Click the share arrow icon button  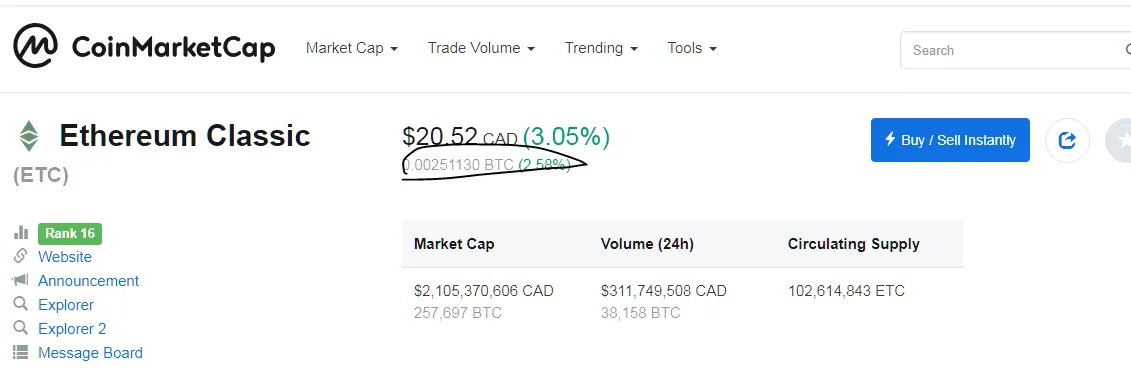pos(1067,141)
